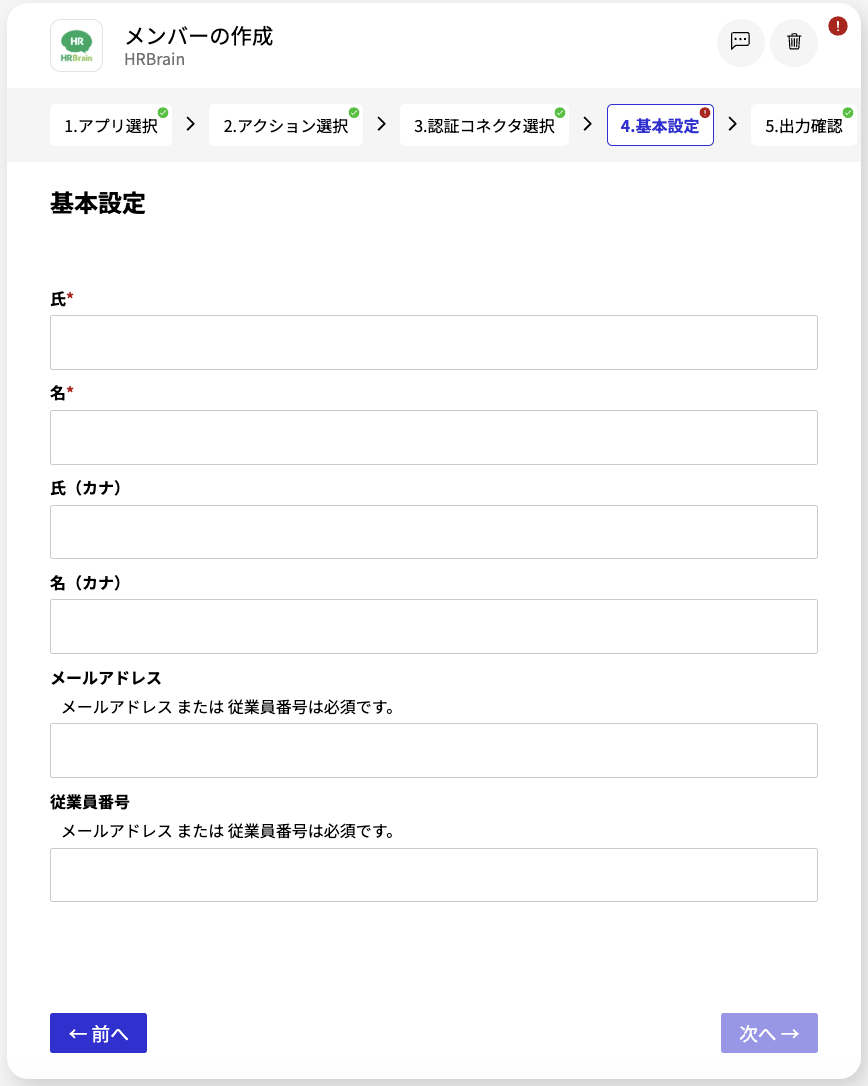
Task: Click the メールアドレス field label
Action: click(106, 678)
